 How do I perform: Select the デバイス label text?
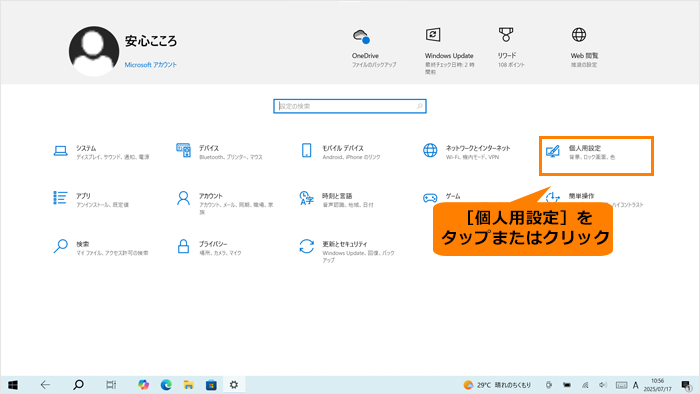click(x=209, y=148)
